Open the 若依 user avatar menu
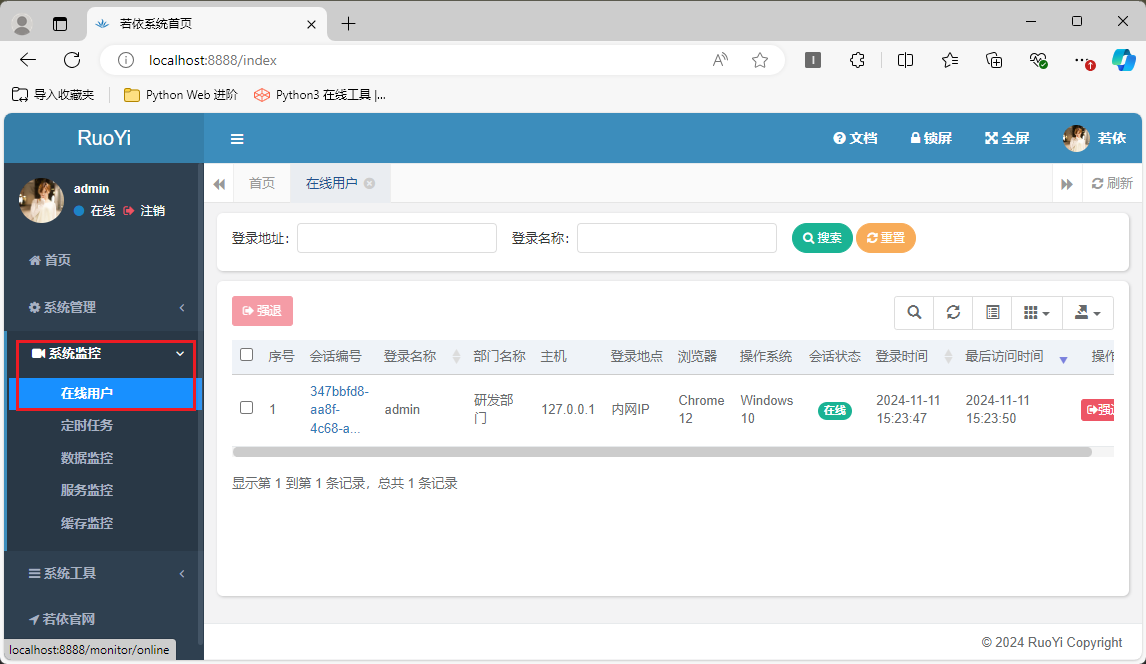Image resolution: width=1146 pixels, height=664 pixels. (1094, 138)
